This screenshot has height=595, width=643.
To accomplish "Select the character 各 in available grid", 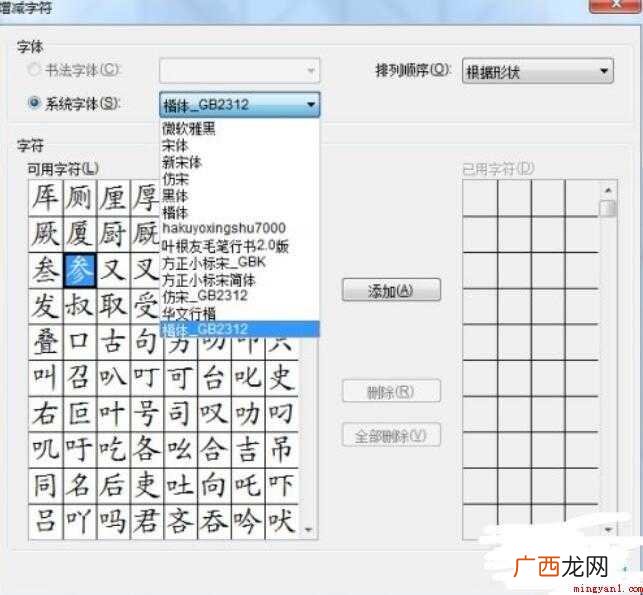I will pos(147,450).
